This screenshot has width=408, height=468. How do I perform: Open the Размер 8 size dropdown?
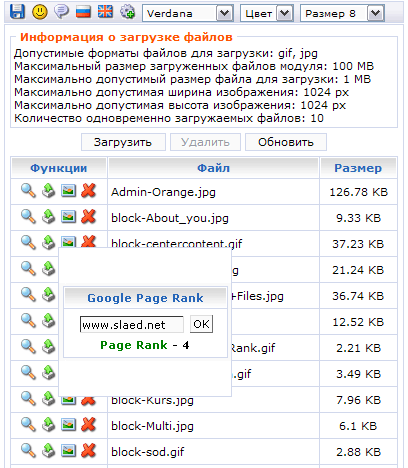click(342, 13)
